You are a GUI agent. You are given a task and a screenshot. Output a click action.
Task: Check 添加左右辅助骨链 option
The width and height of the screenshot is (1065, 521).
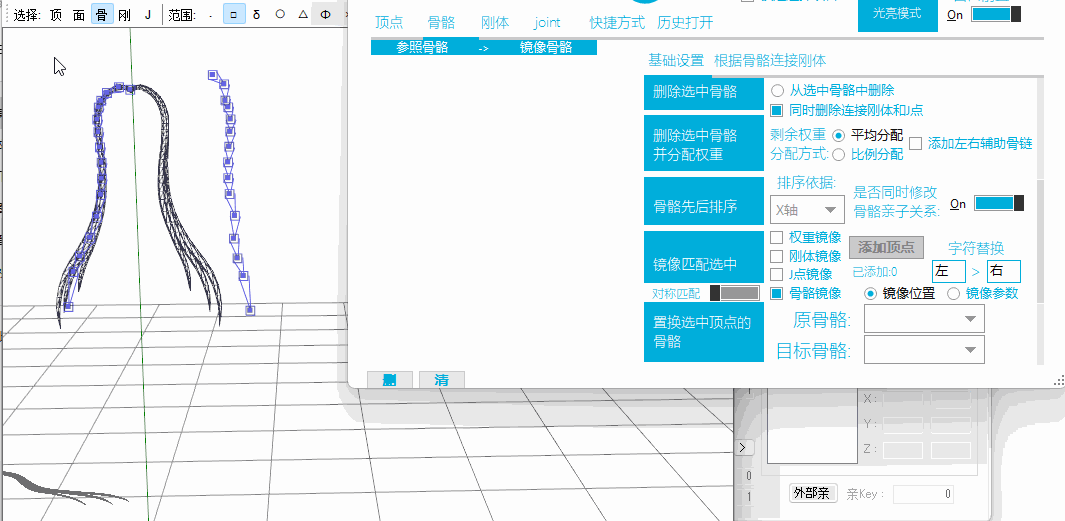[916, 144]
